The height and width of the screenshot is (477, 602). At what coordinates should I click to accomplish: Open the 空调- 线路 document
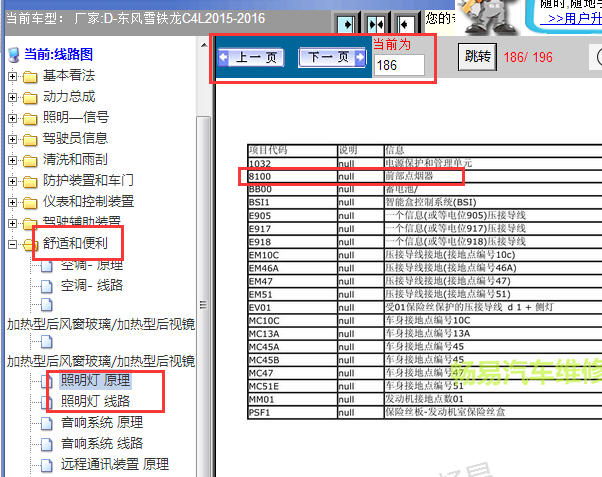pyautogui.click(x=92, y=285)
